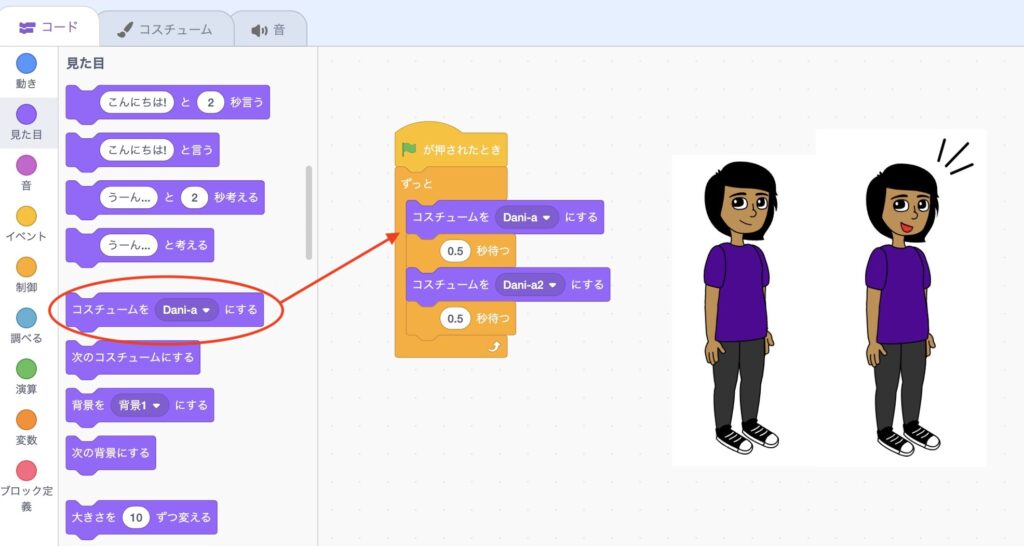The image size is (1024, 546).
Task: Select the 見た目 block category circle
Action: [26, 114]
